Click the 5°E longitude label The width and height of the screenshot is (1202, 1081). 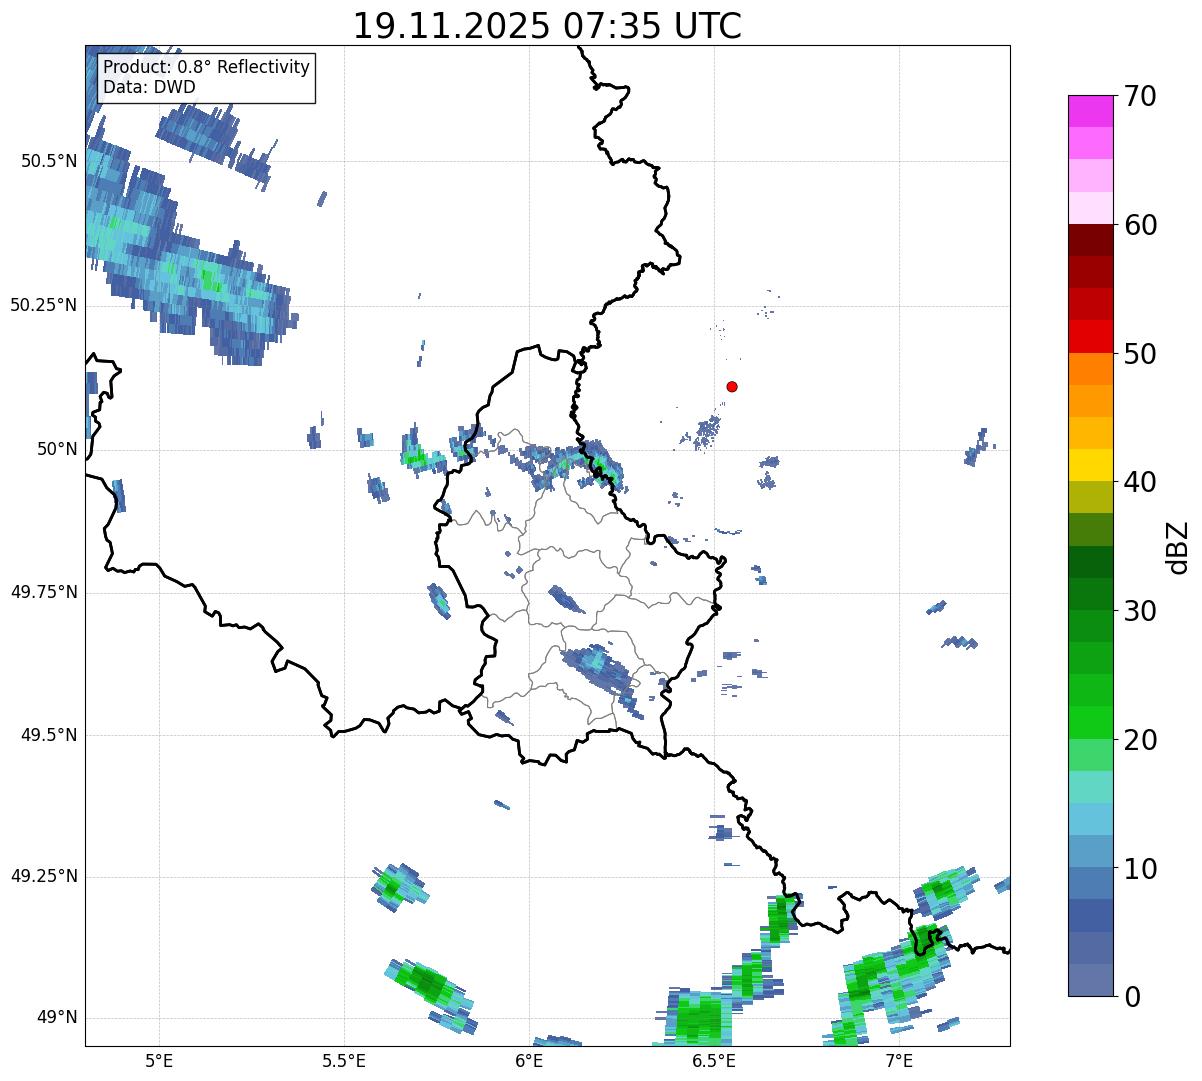[159, 1060]
